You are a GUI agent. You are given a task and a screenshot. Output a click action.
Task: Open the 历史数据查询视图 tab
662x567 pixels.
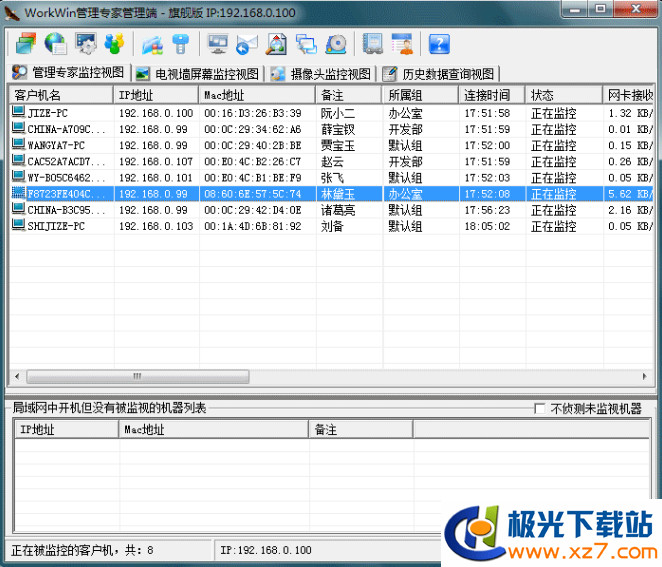click(439, 74)
